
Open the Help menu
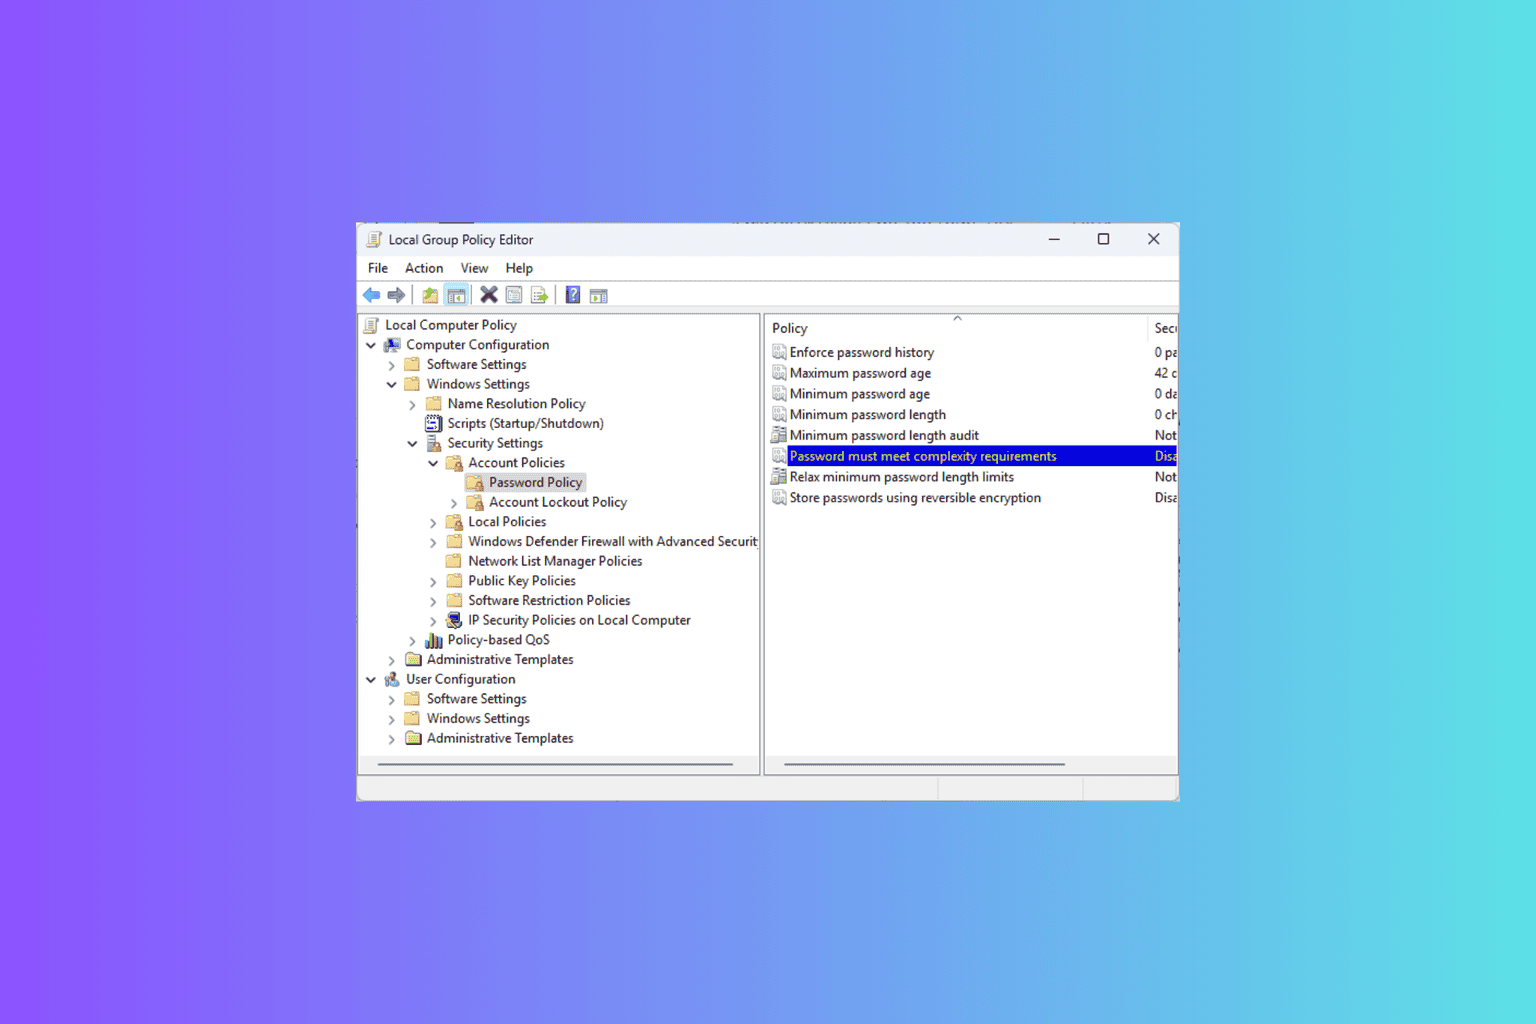click(x=519, y=268)
